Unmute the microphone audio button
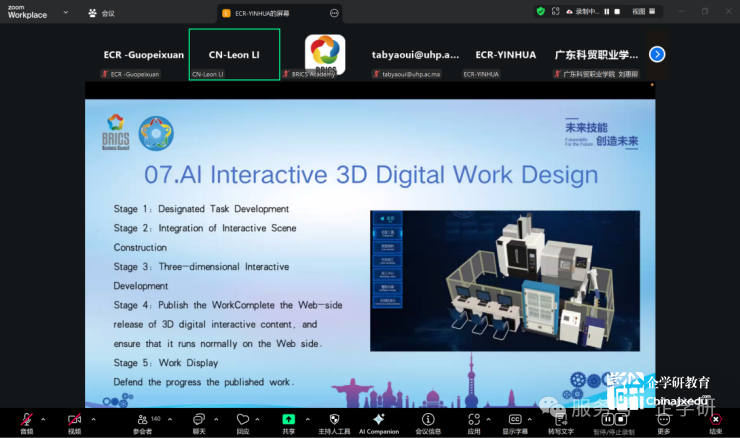Screen dimensions: 740x438 26,419
